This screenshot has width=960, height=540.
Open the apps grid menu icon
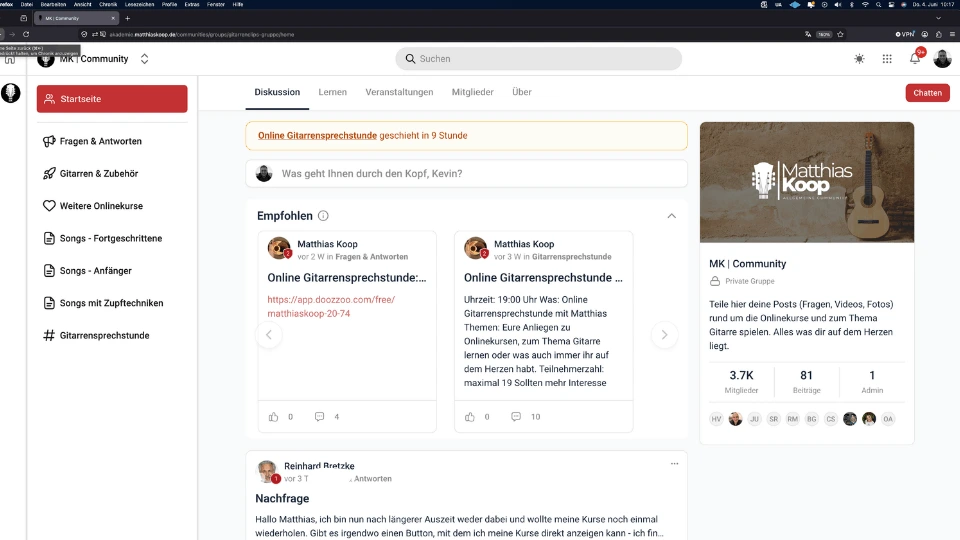coord(887,59)
